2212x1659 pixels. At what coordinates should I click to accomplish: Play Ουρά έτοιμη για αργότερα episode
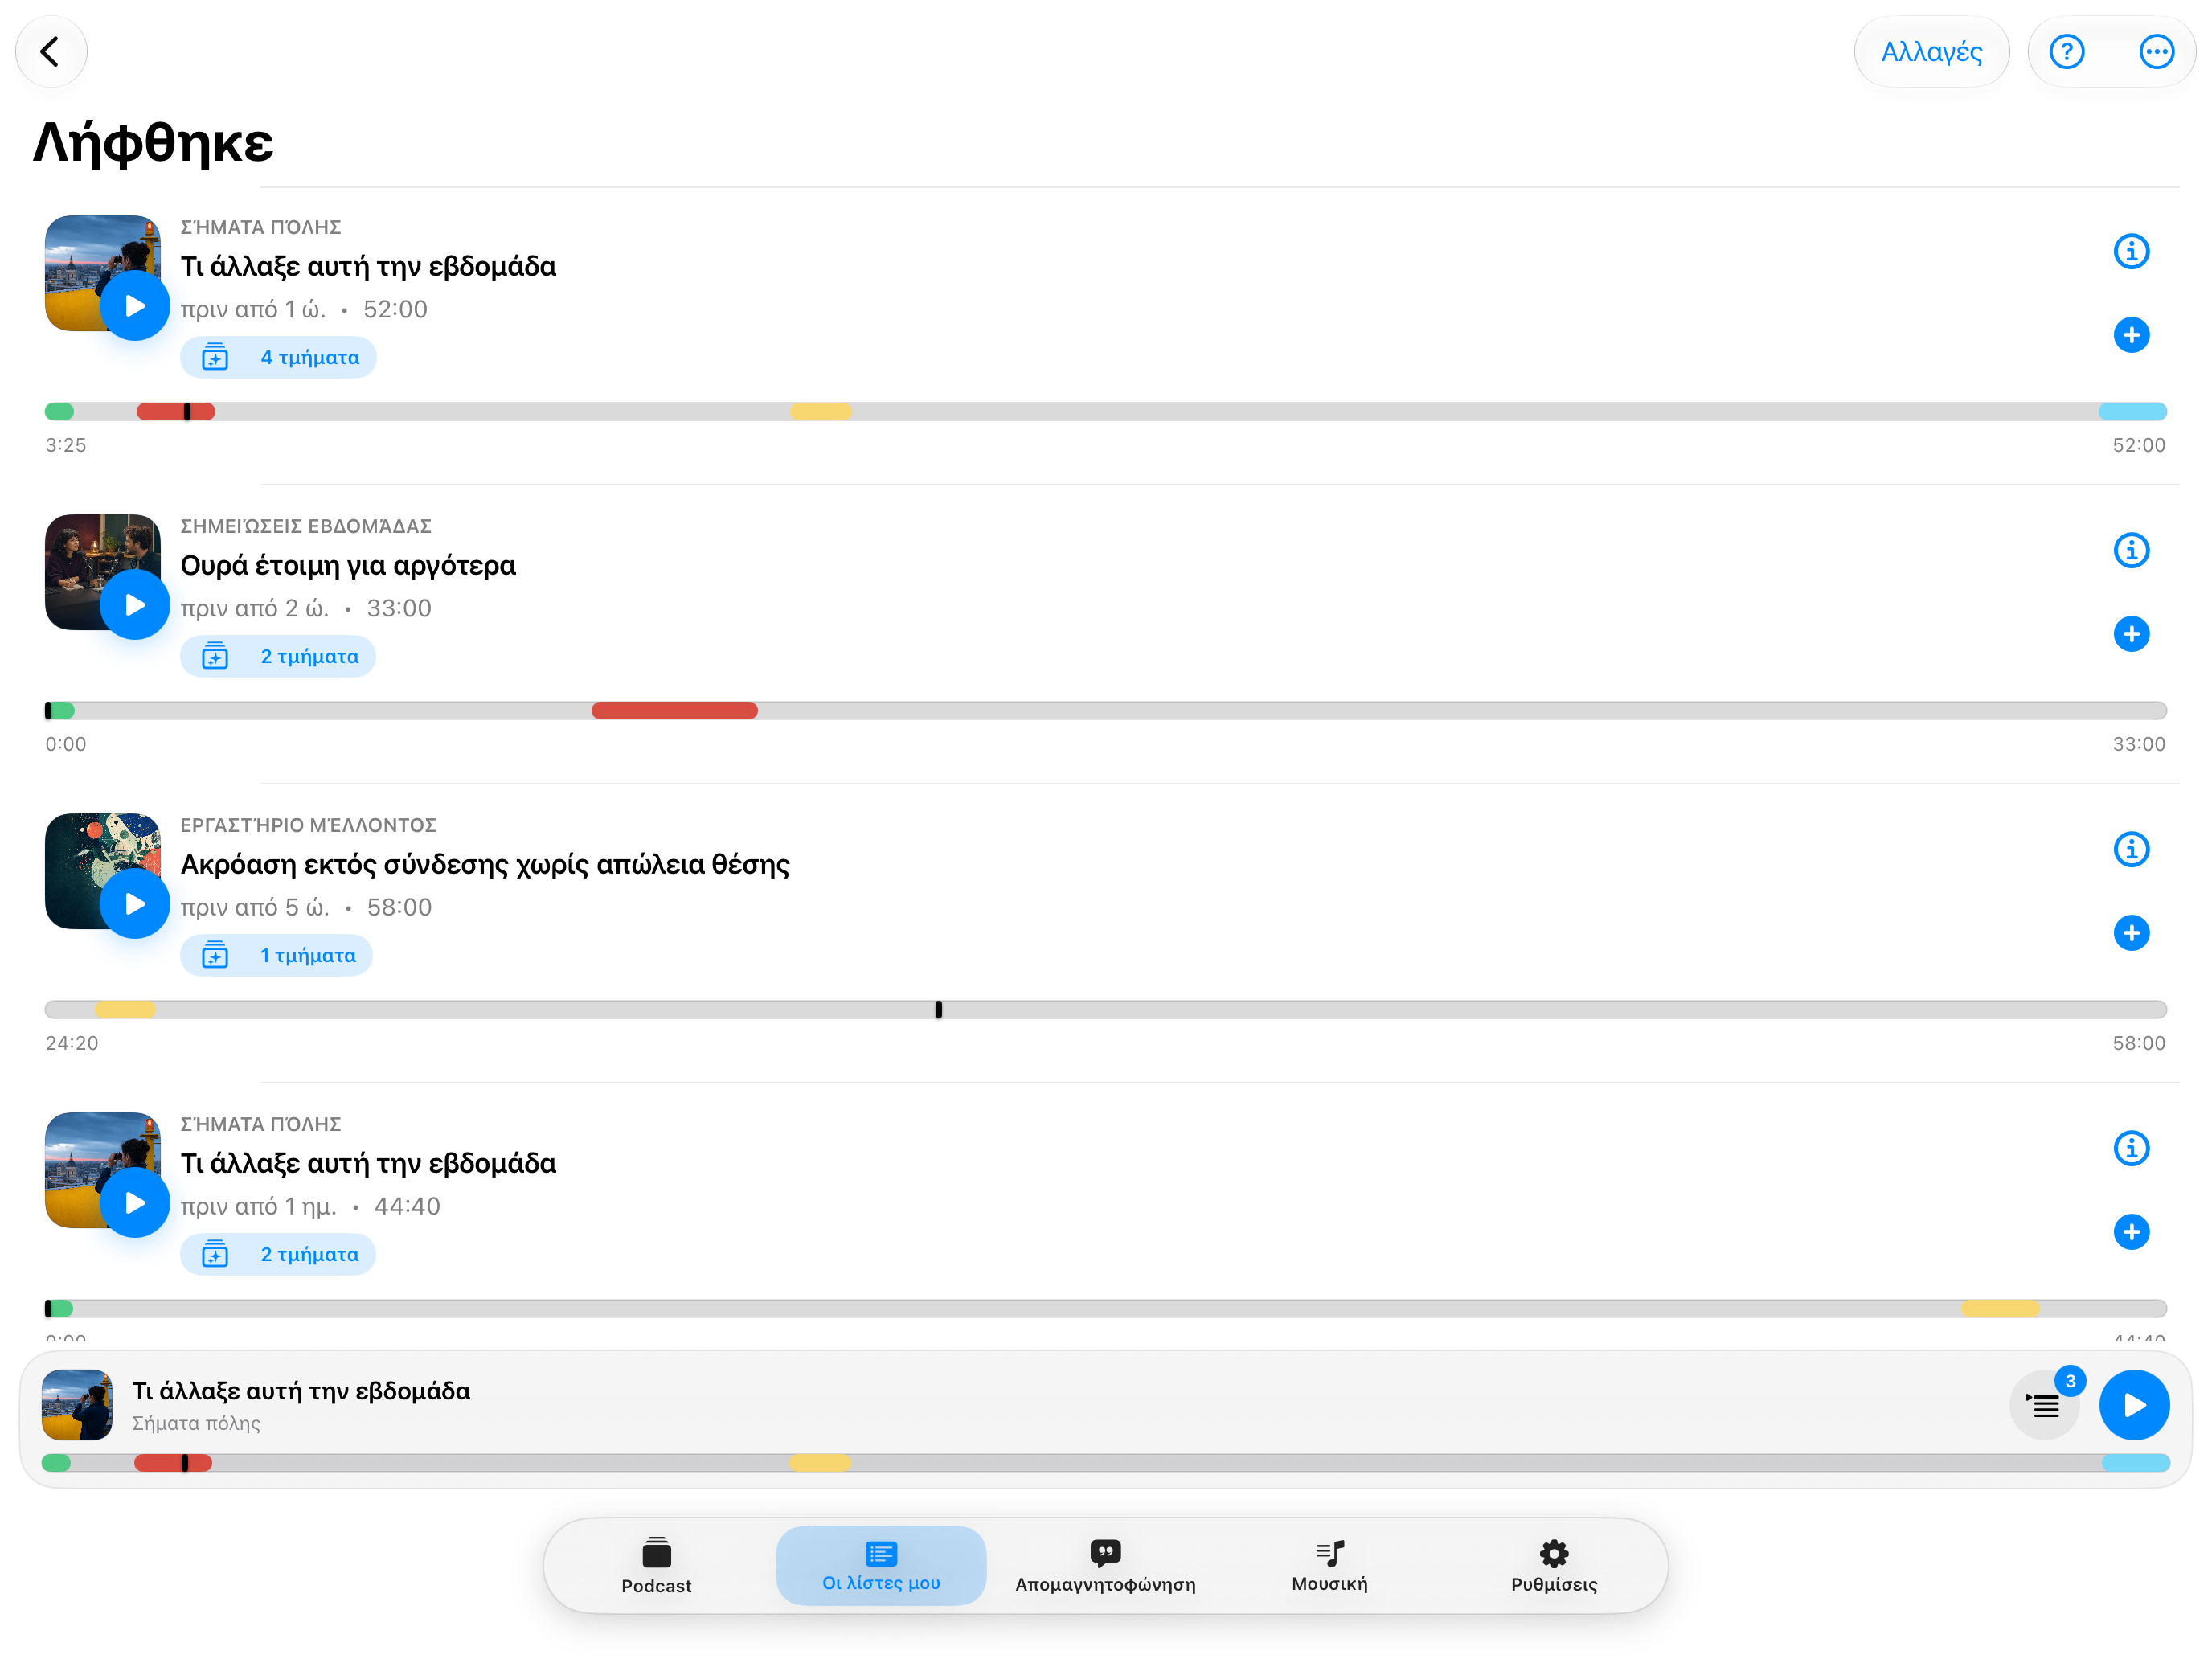[135, 605]
